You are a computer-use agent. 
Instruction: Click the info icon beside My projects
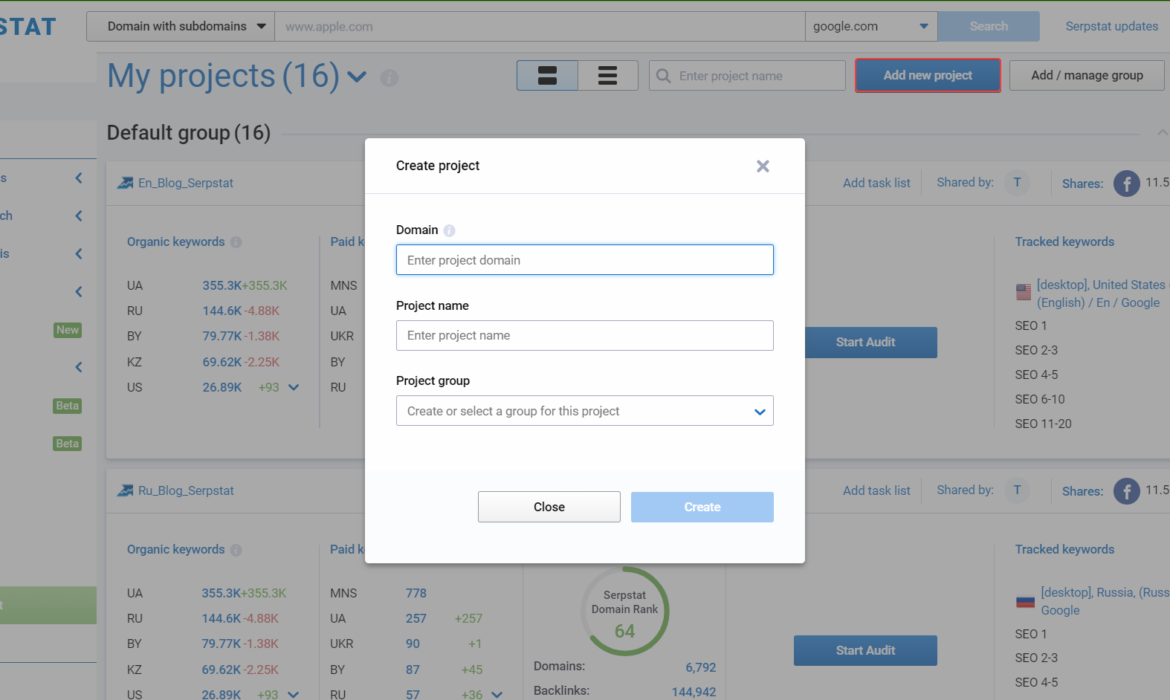point(389,78)
